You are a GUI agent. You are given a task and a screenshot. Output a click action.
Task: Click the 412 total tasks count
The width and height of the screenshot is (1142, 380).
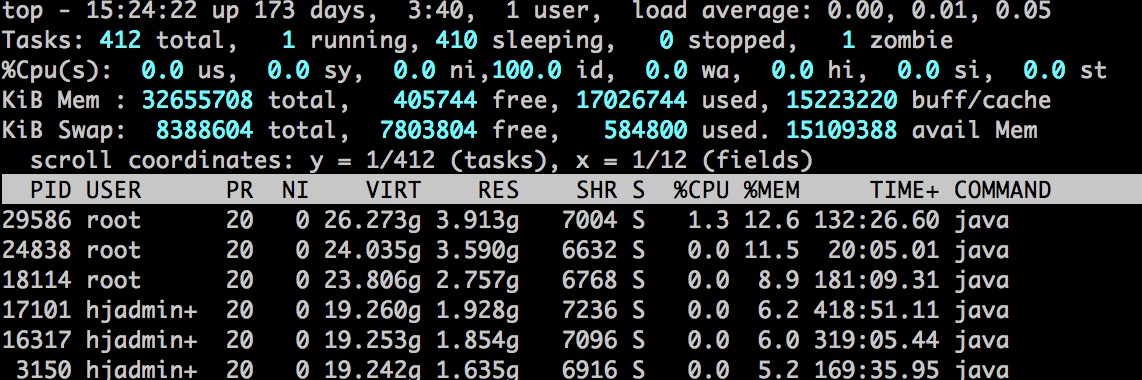[120, 39]
